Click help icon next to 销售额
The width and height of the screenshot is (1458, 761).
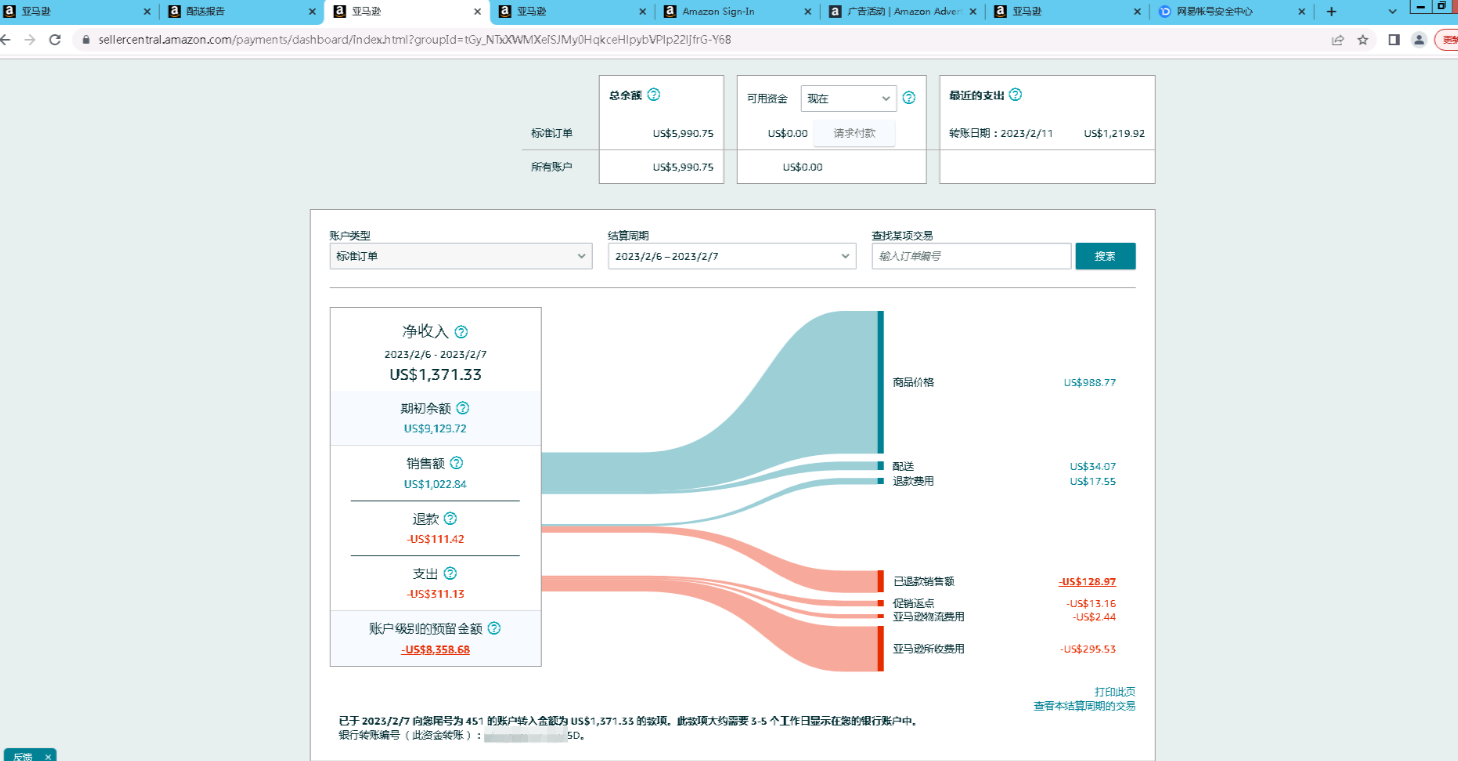[456, 463]
